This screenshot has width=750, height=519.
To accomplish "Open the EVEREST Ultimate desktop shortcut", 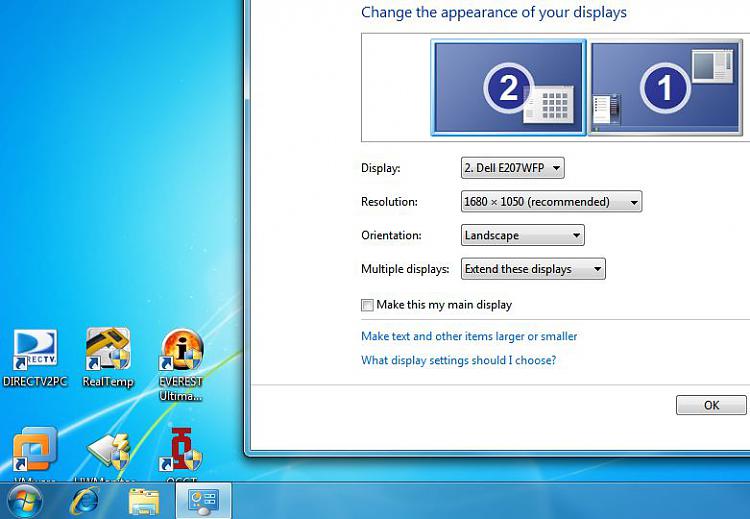I will pos(181,365).
